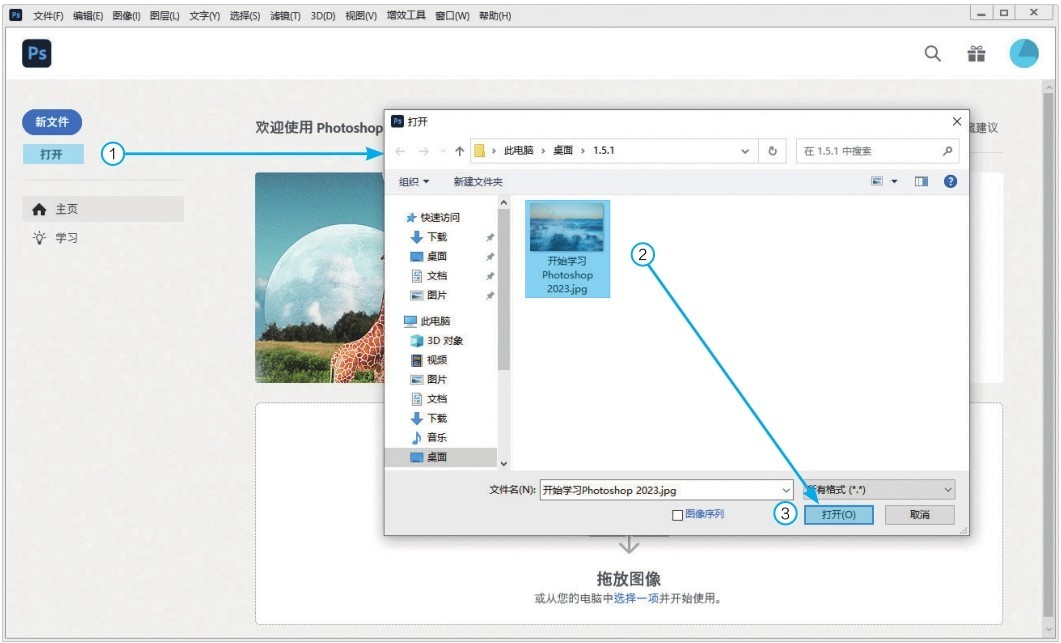Open the 3D(D) menu
Screen dimensions: 1061x643
click(x=323, y=16)
